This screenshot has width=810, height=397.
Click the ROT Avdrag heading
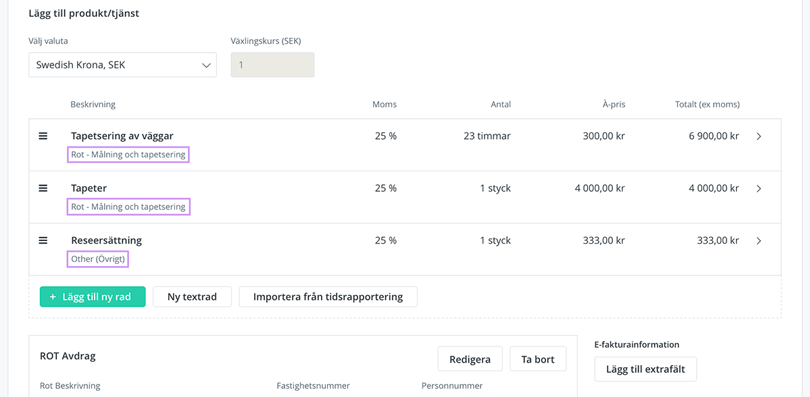point(68,356)
